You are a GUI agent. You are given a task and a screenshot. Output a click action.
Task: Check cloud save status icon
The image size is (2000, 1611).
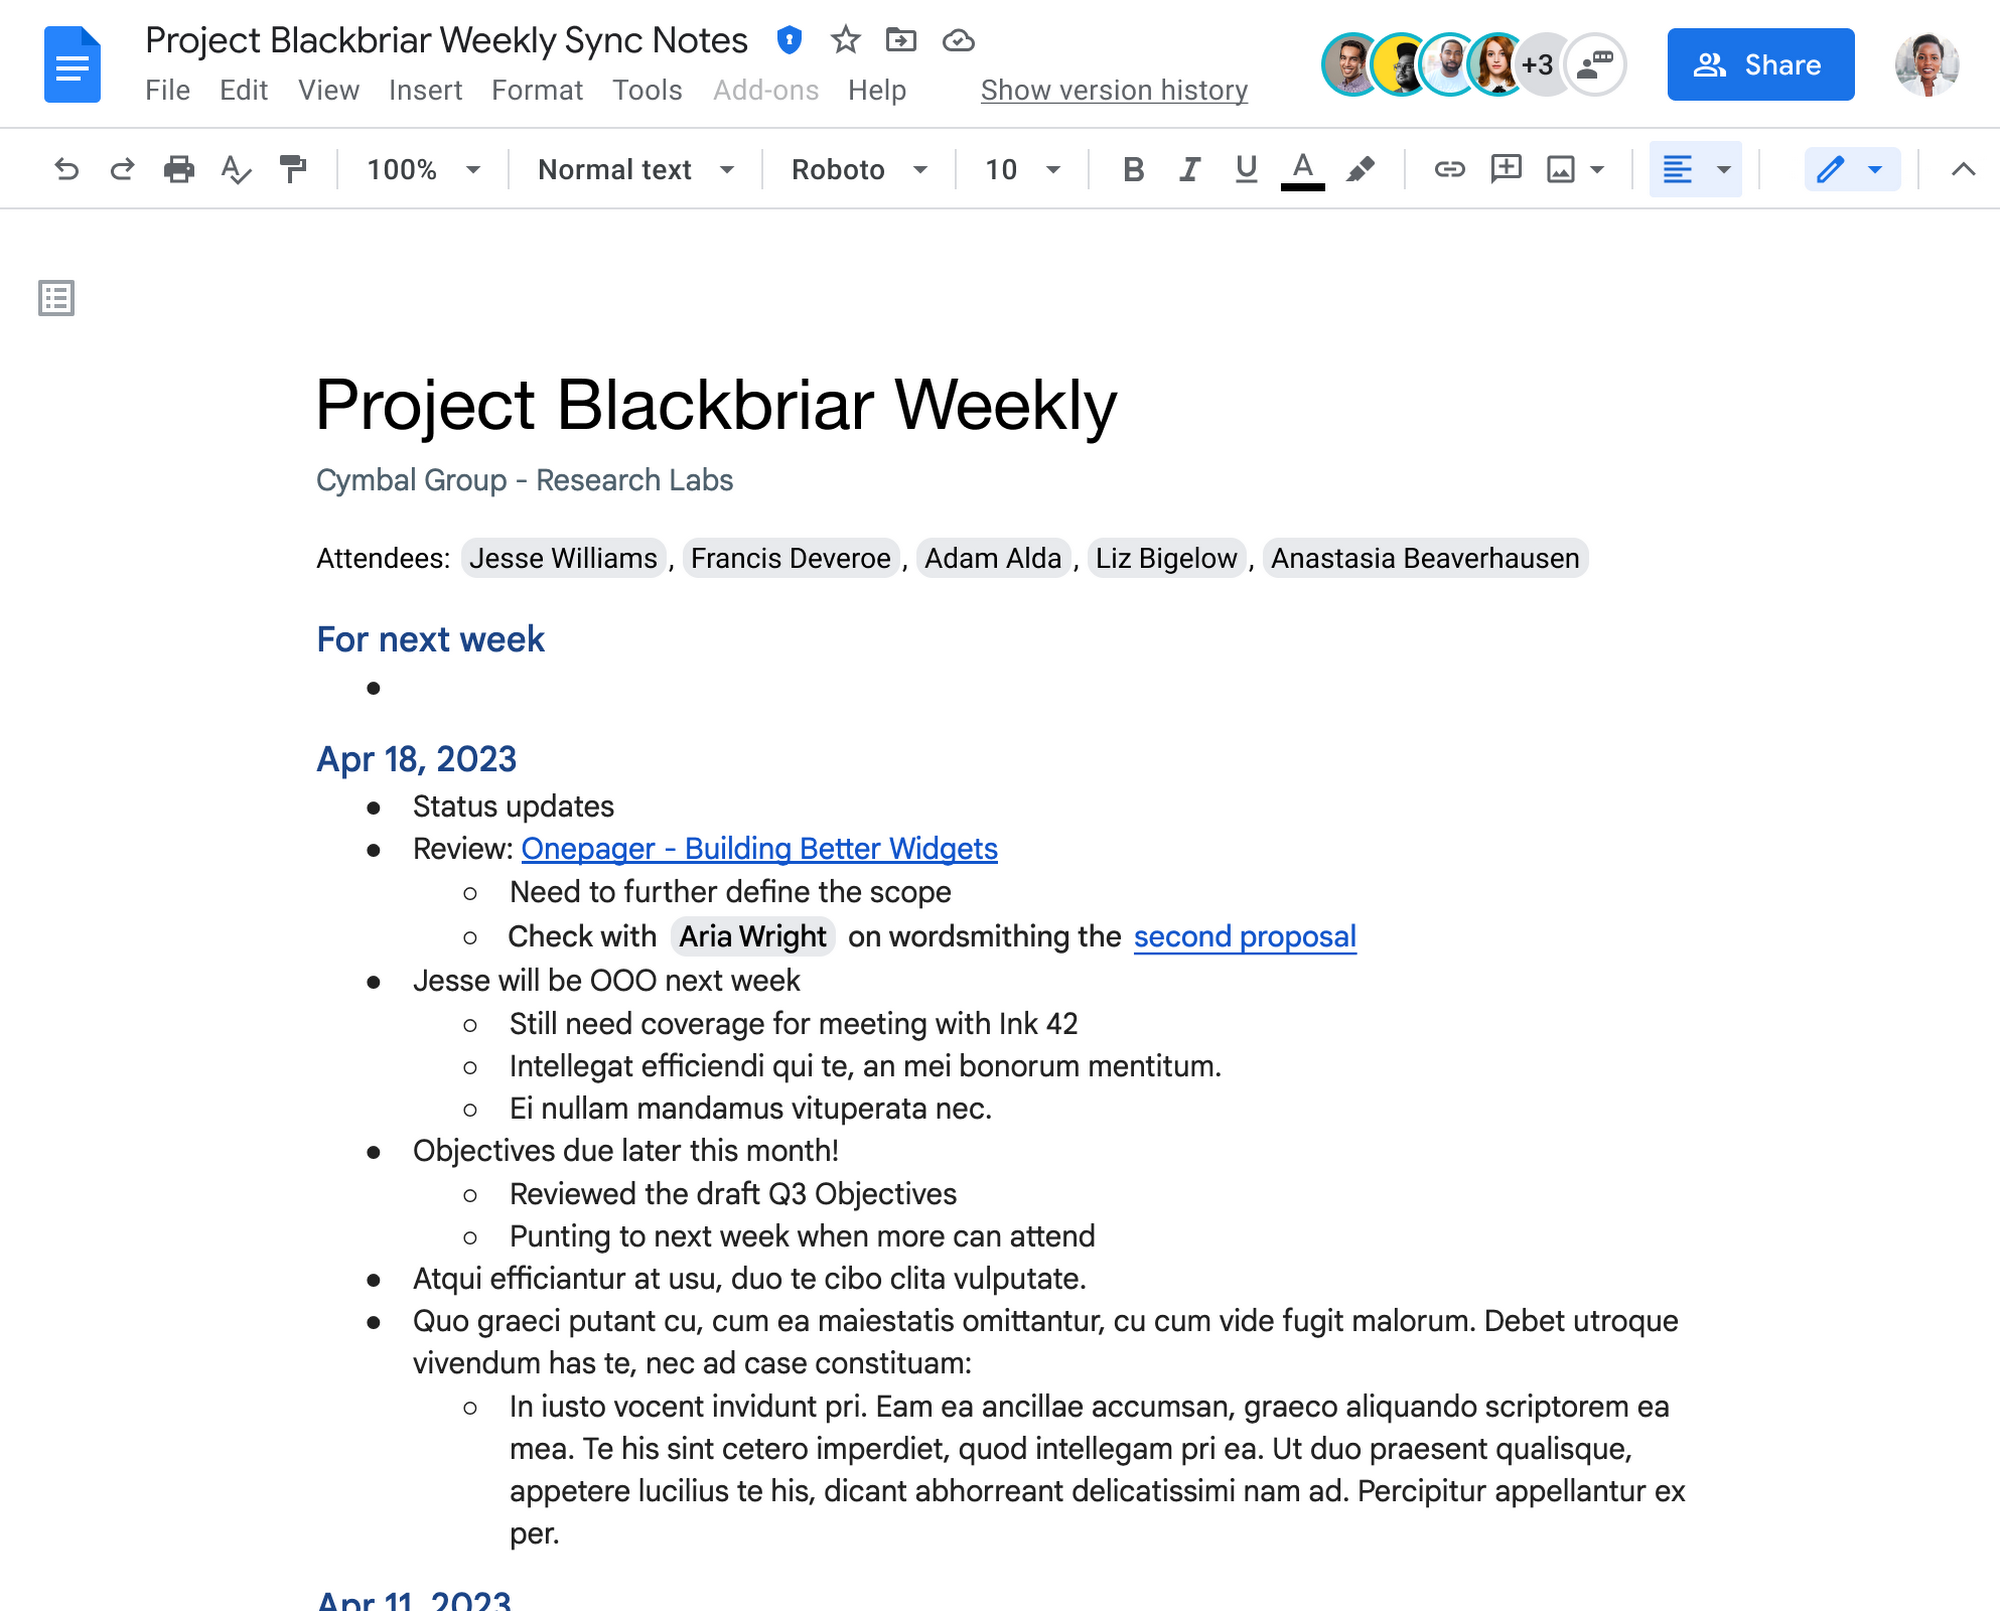(x=958, y=40)
